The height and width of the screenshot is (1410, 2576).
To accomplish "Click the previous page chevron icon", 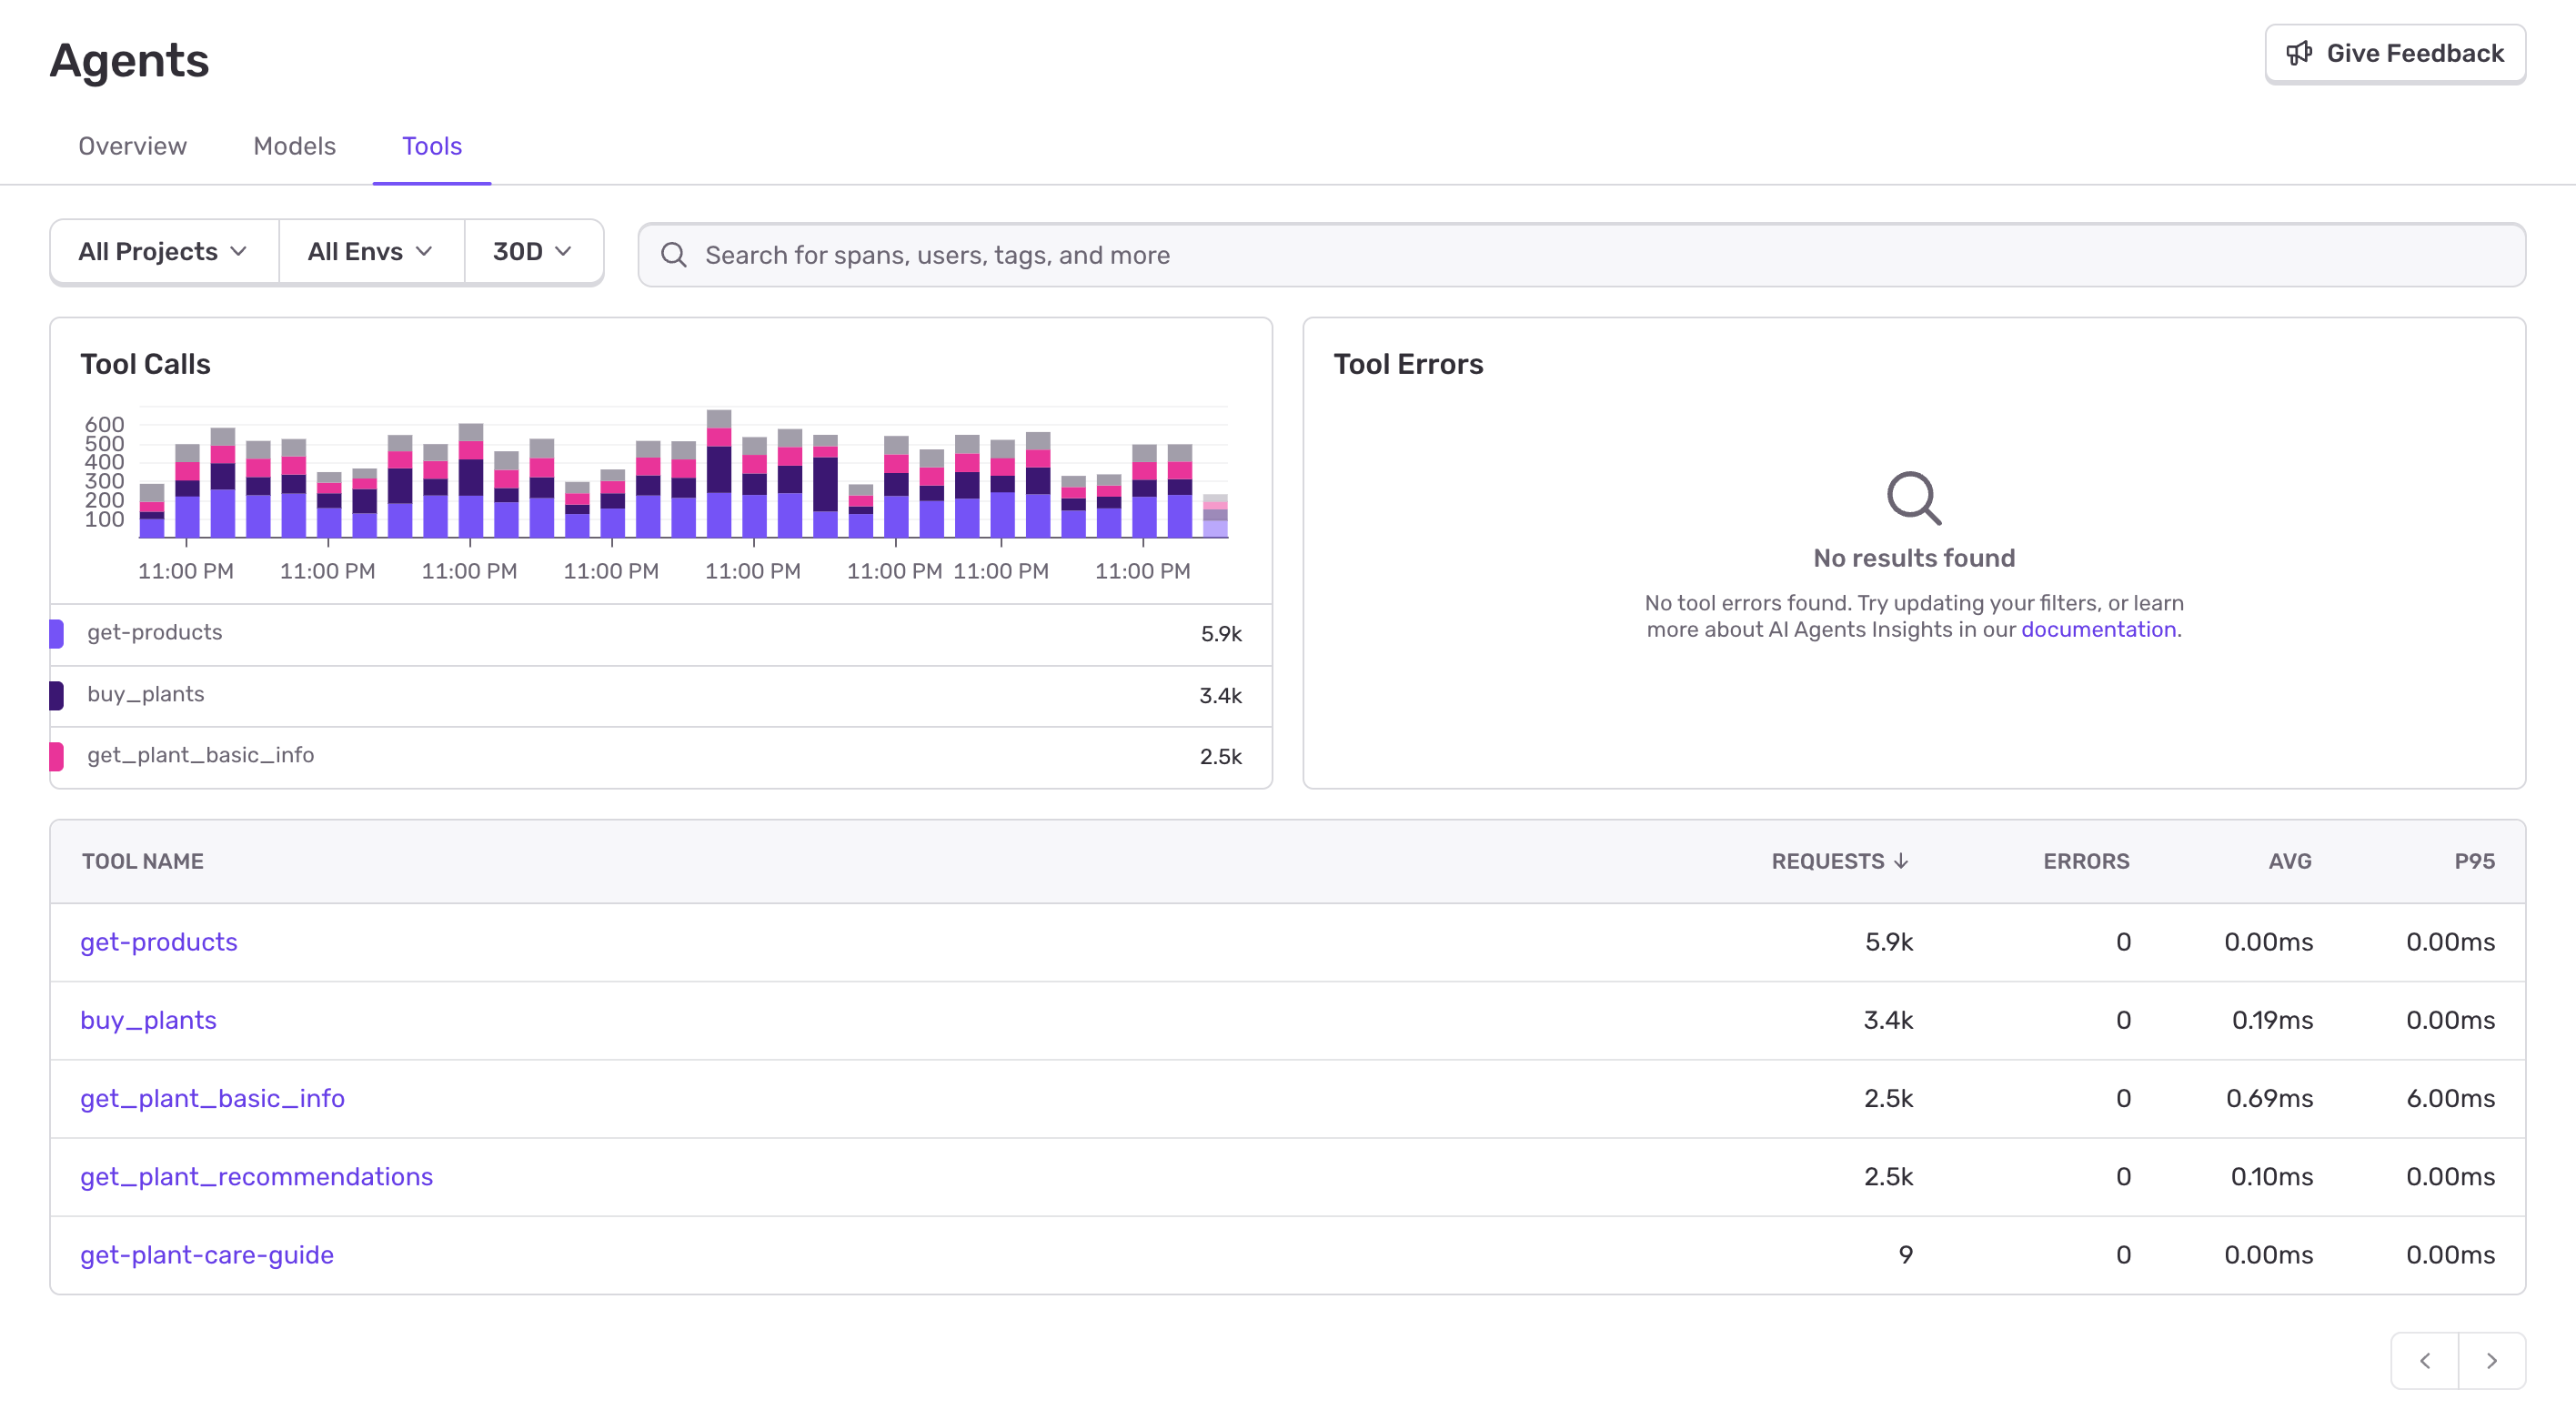I will [2424, 1360].
